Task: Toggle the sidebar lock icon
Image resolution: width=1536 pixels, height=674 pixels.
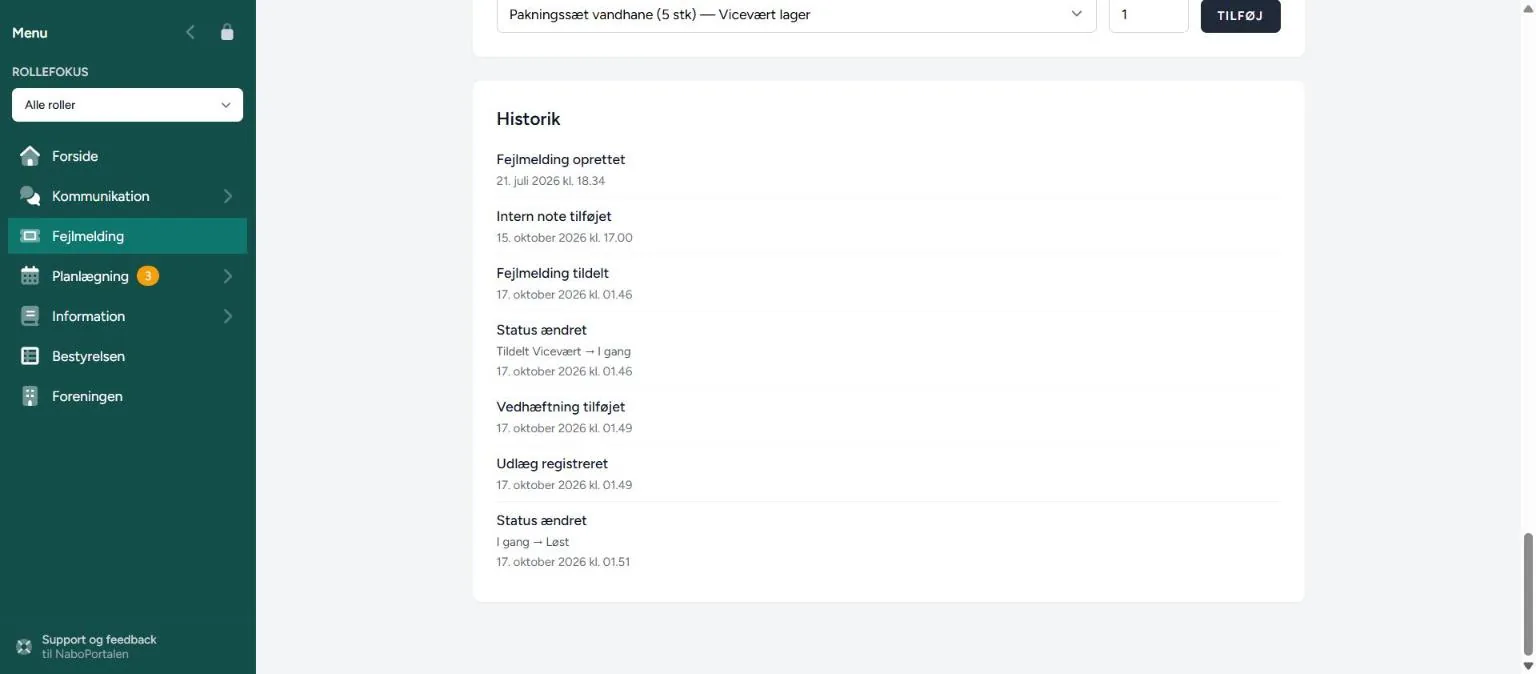Action: tap(227, 32)
